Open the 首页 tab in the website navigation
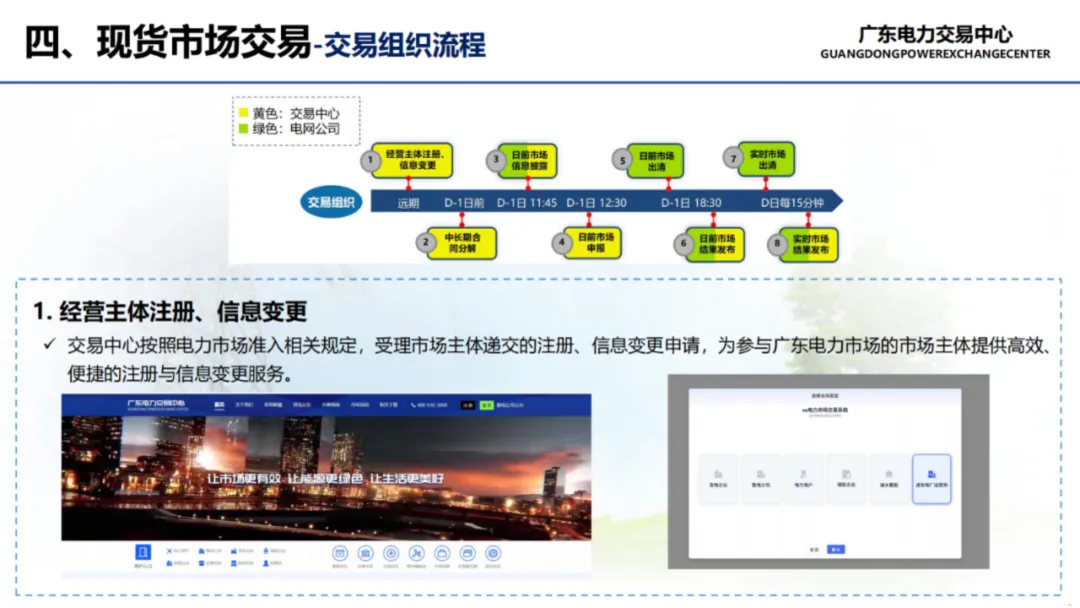Image resolution: width=1080 pixels, height=608 pixels. click(219, 405)
